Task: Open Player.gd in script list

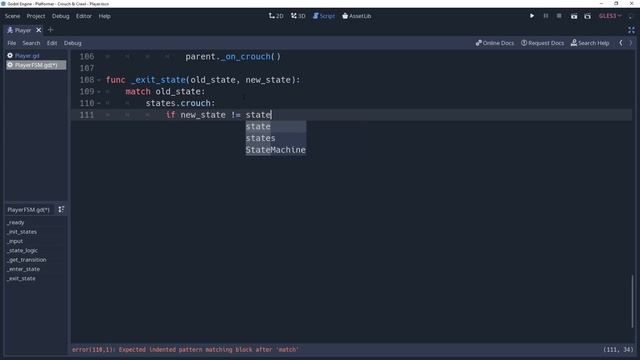Action: click(x=36, y=56)
